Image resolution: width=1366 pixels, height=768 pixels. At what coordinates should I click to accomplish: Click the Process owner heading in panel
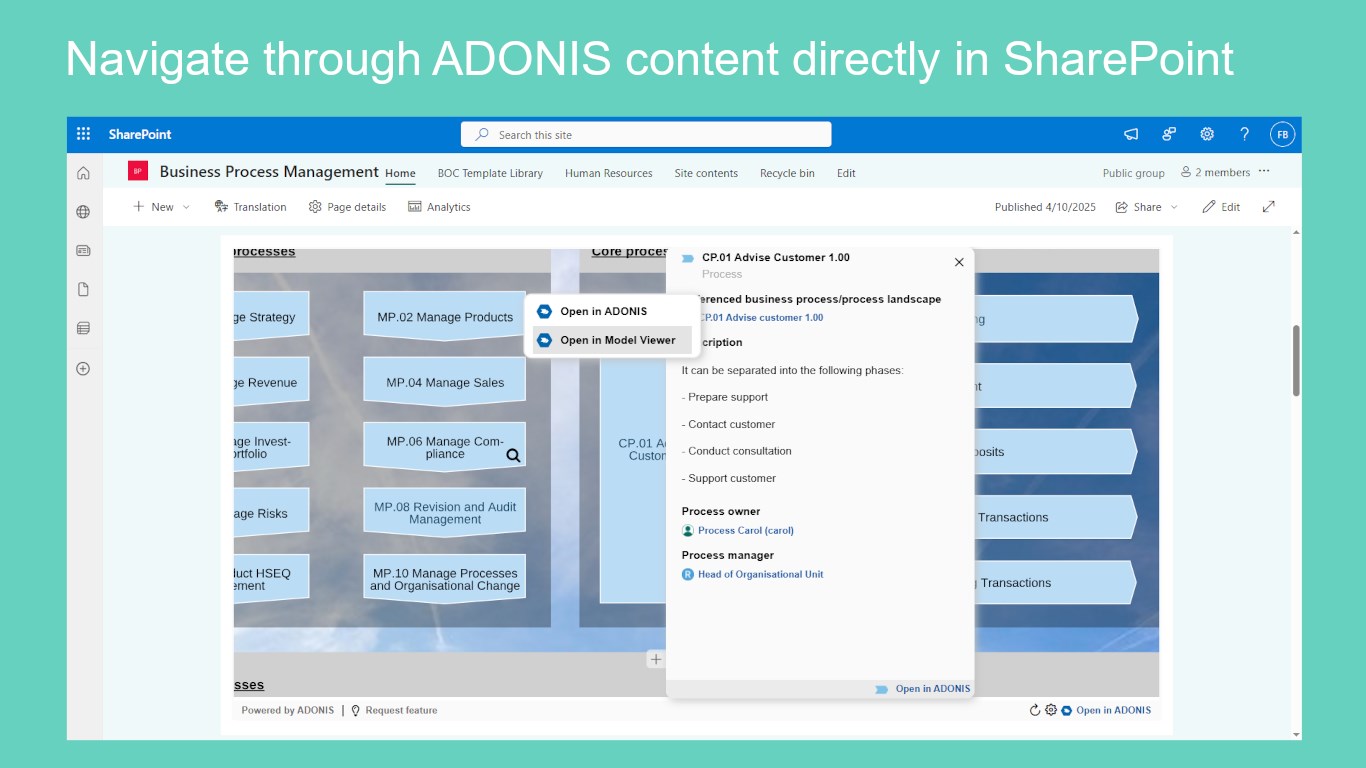click(x=721, y=511)
